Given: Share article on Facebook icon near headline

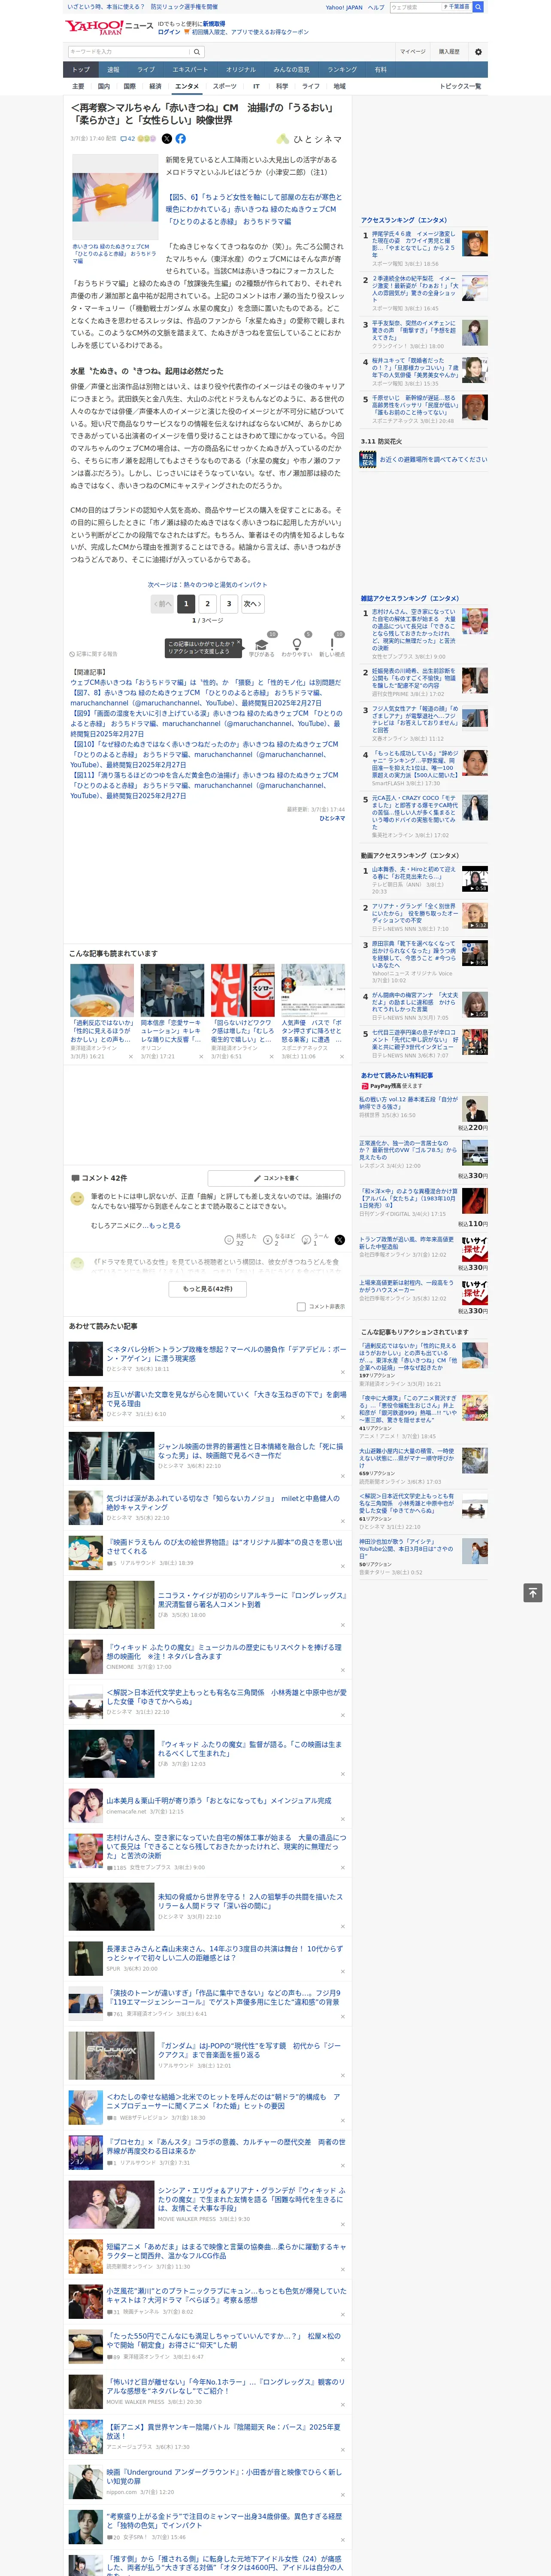Looking at the screenshot, I should pyautogui.click(x=181, y=139).
